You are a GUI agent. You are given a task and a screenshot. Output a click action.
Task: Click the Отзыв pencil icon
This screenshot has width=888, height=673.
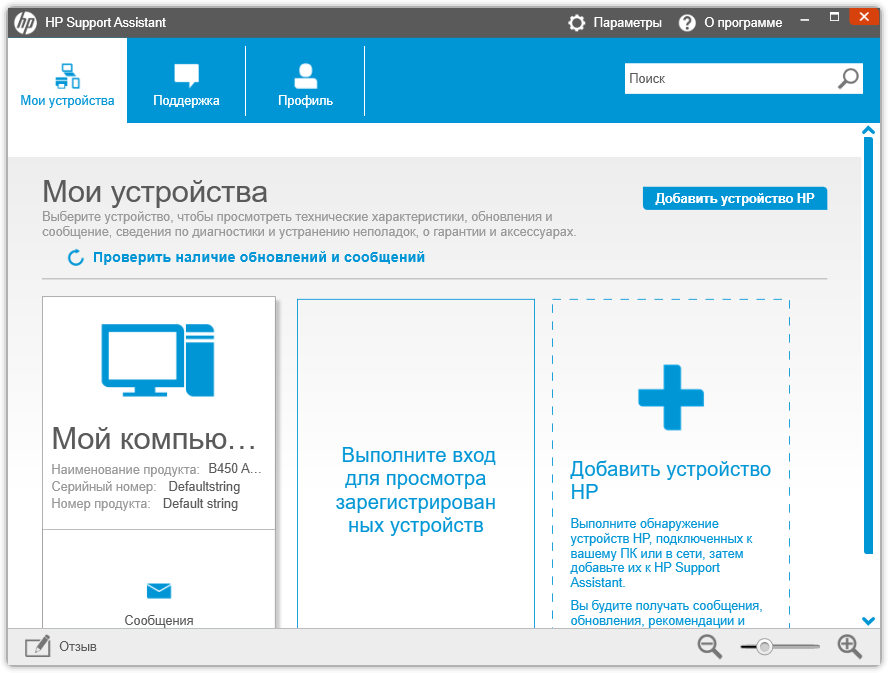click(x=38, y=646)
